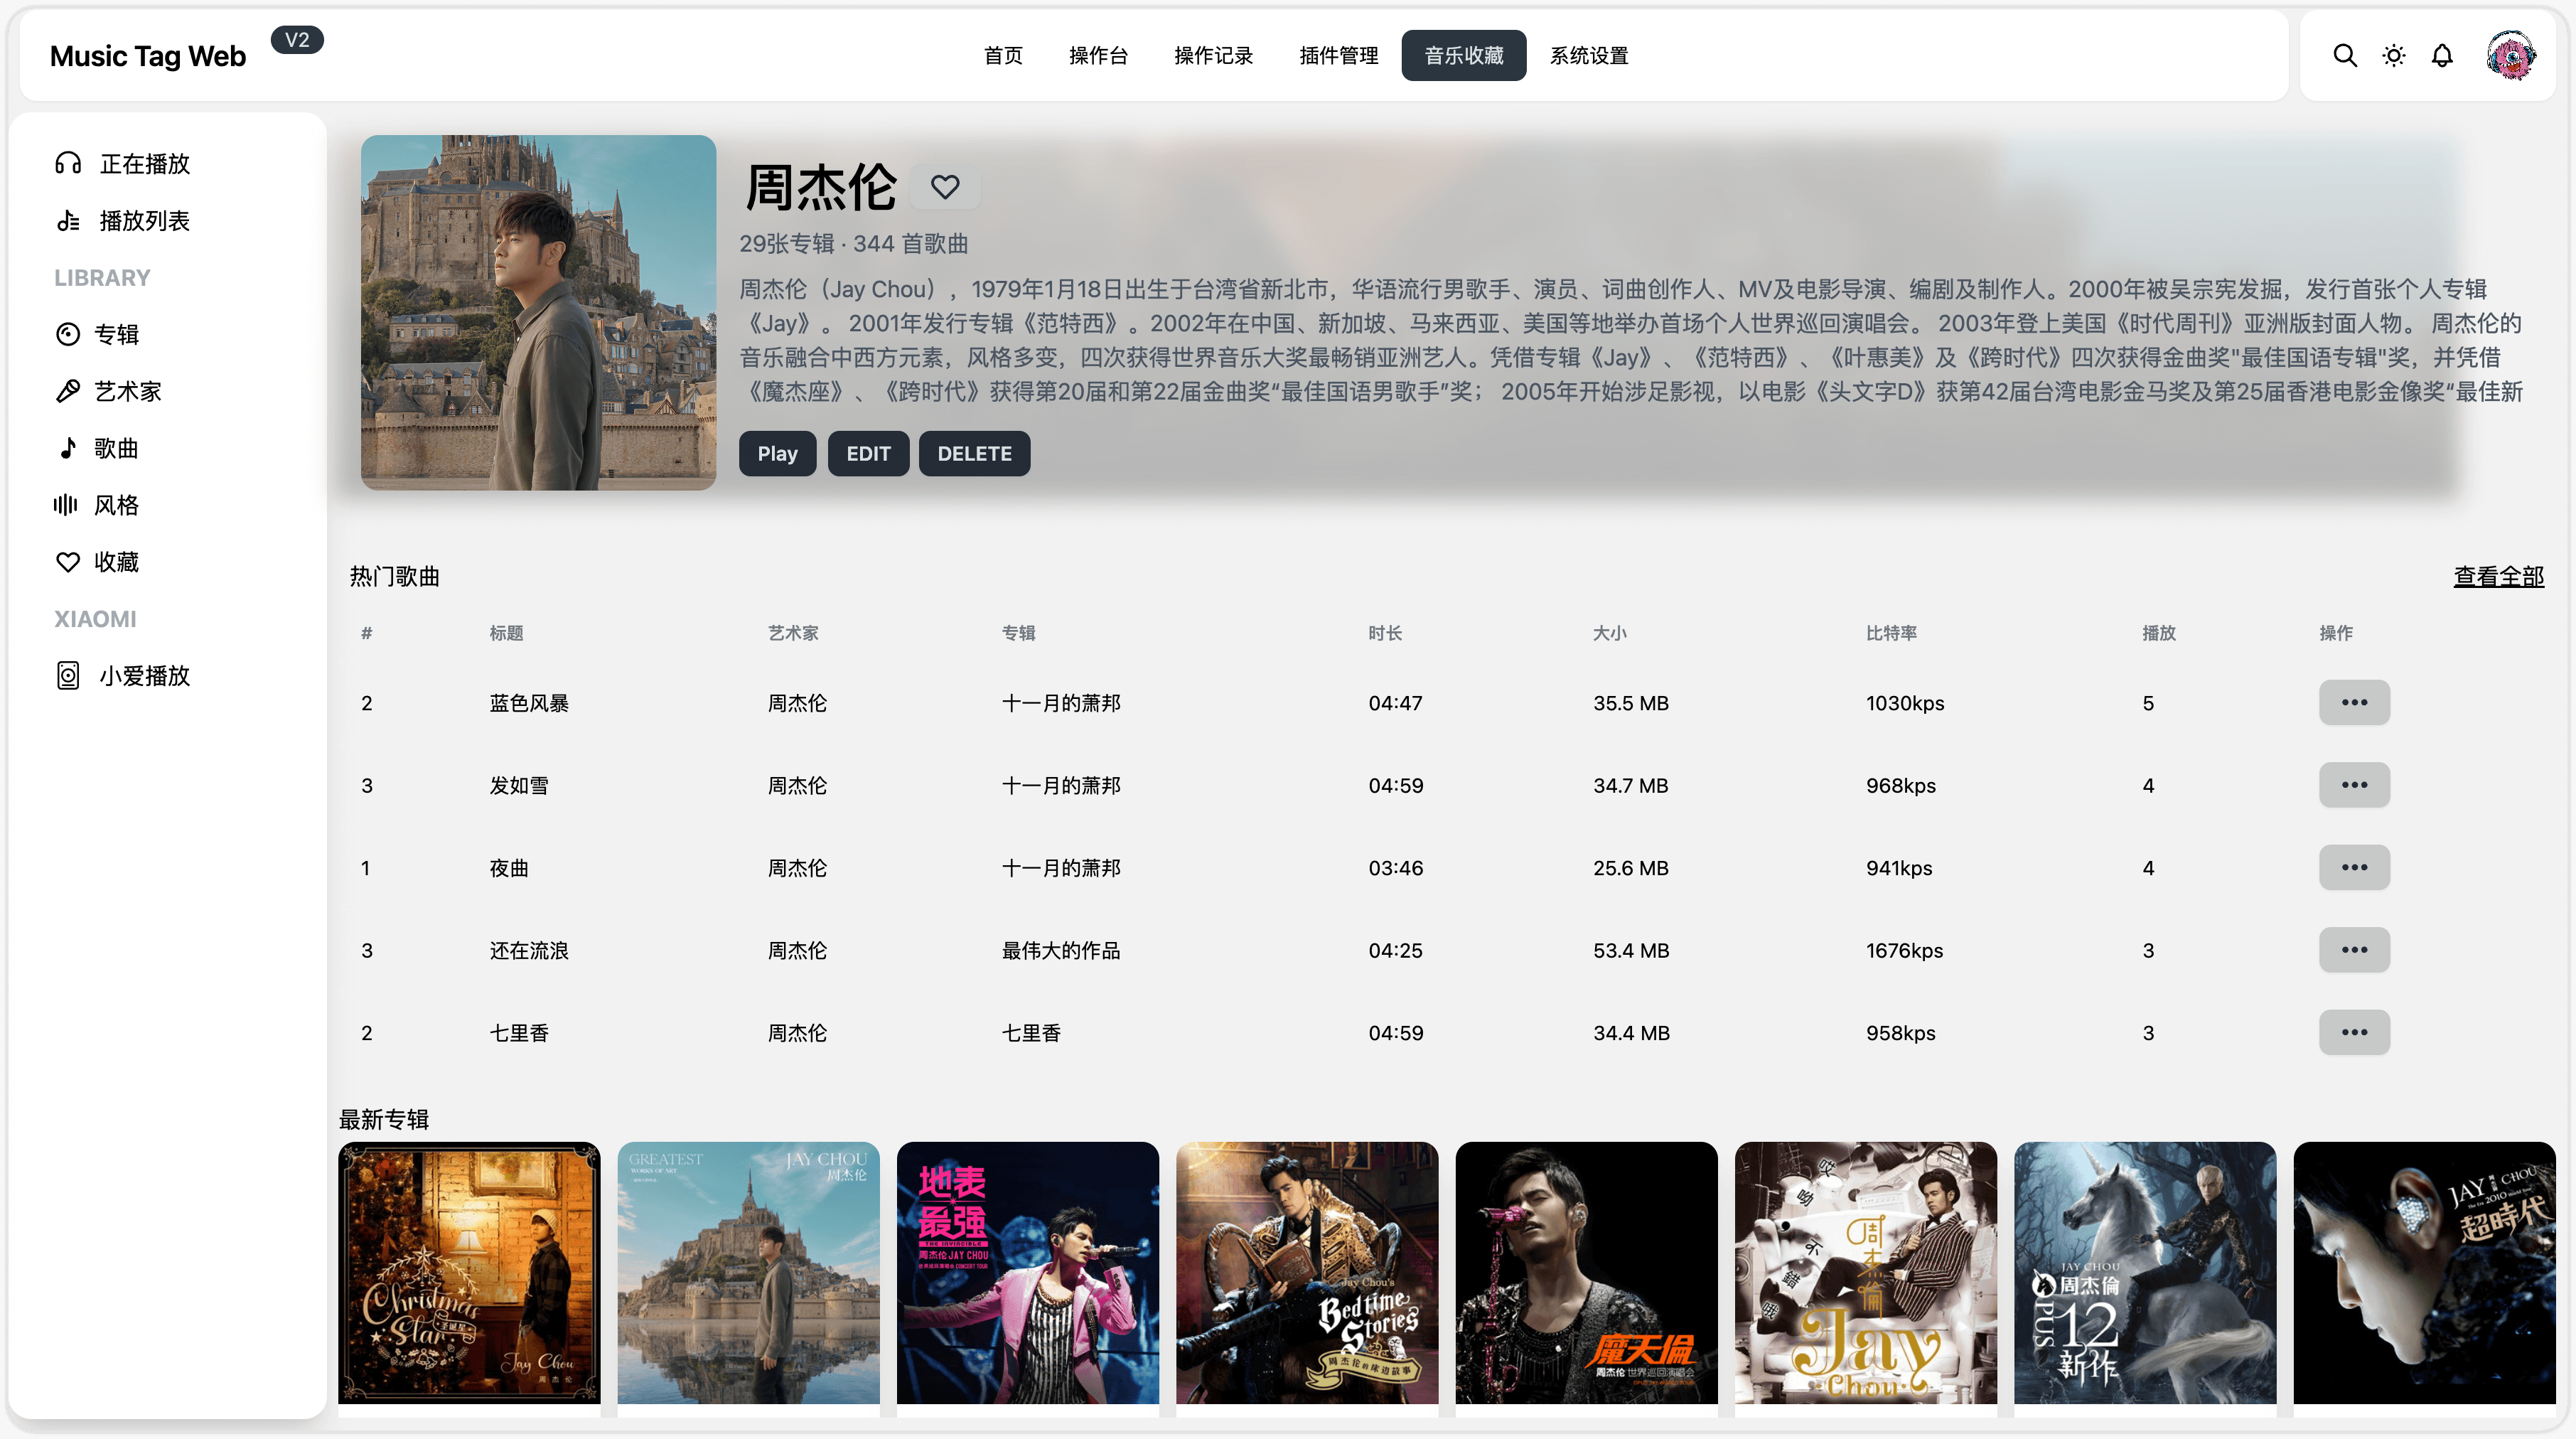Screen dimensions: 2576x1439
Task: Click the EDIT artist button
Action: (x=868, y=454)
